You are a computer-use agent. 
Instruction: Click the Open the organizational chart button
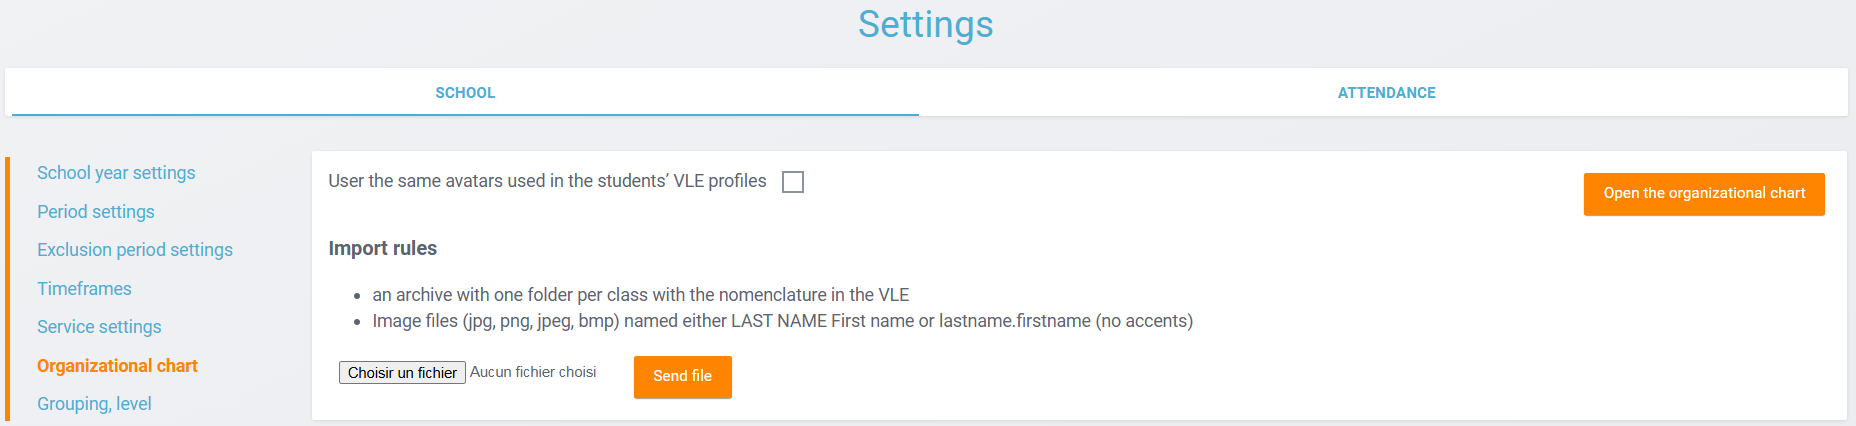(1703, 194)
